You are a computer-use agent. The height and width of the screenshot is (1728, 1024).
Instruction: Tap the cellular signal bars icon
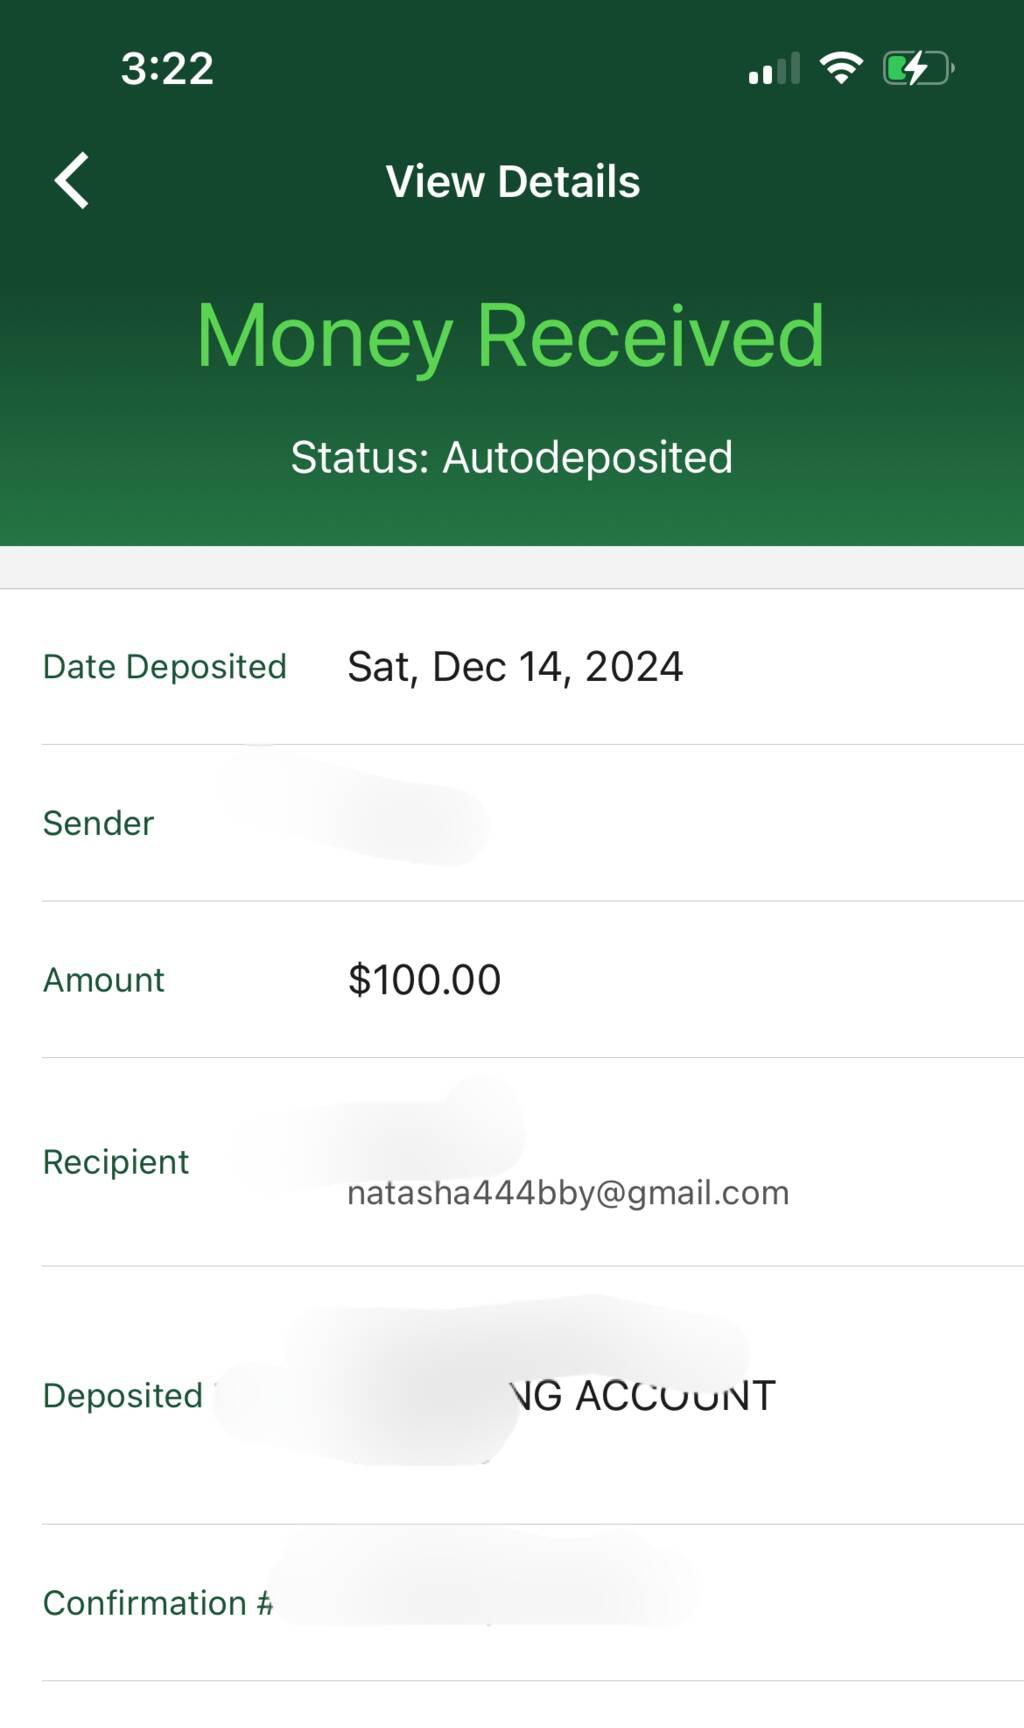[774, 68]
